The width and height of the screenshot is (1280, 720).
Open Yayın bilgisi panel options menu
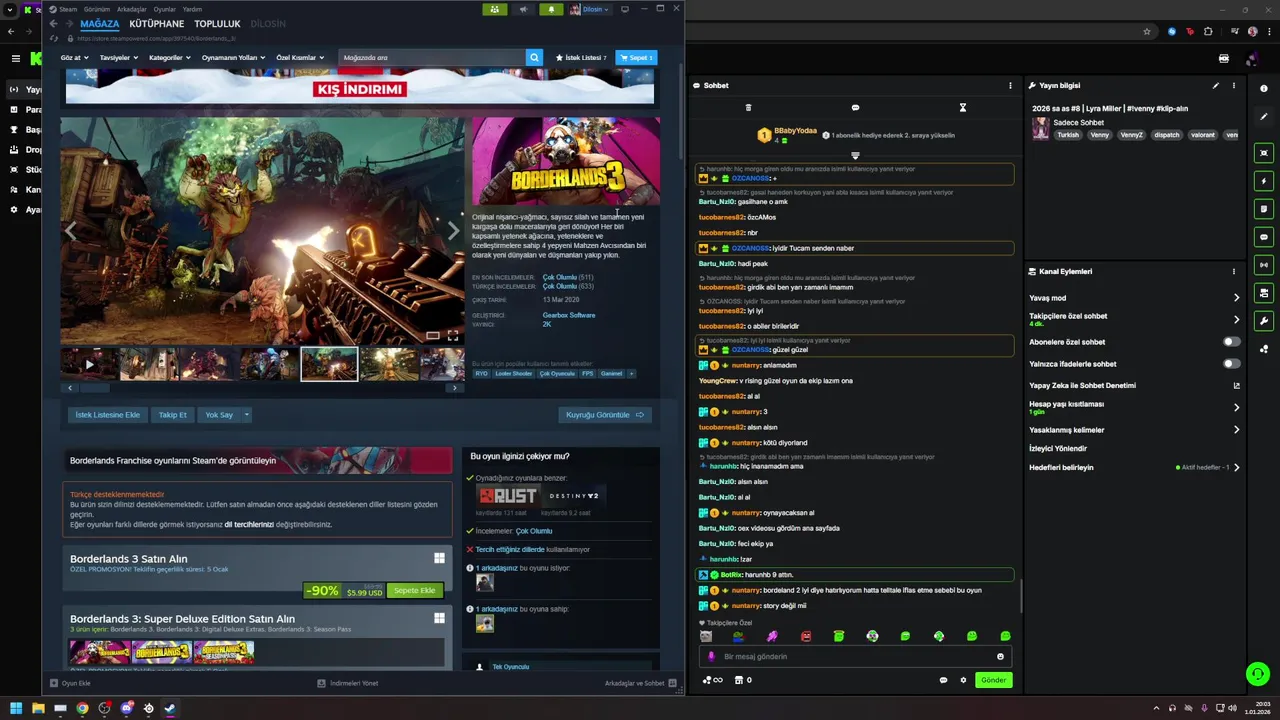tap(1234, 86)
